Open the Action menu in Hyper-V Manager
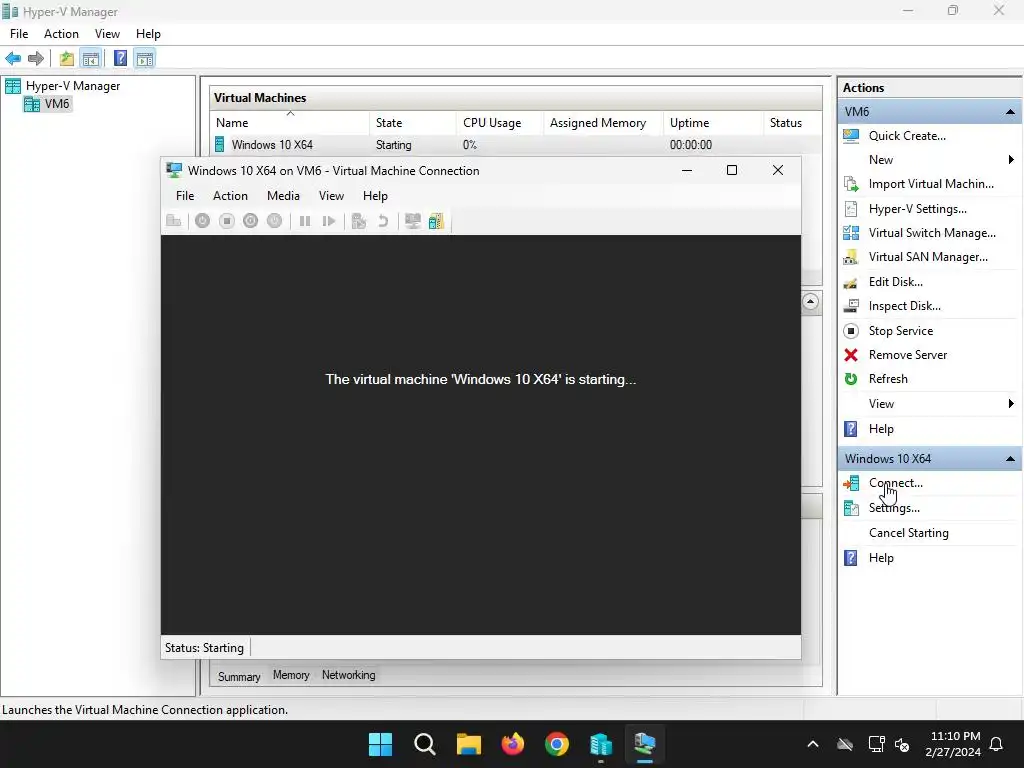Viewport: 1024px width, 768px height. [61, 34]
